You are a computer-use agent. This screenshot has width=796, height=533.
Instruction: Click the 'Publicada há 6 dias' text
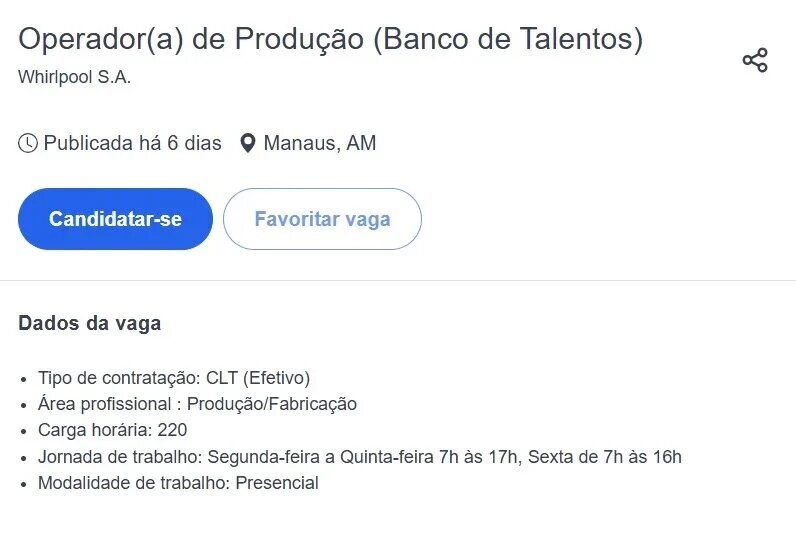point(132,143)
